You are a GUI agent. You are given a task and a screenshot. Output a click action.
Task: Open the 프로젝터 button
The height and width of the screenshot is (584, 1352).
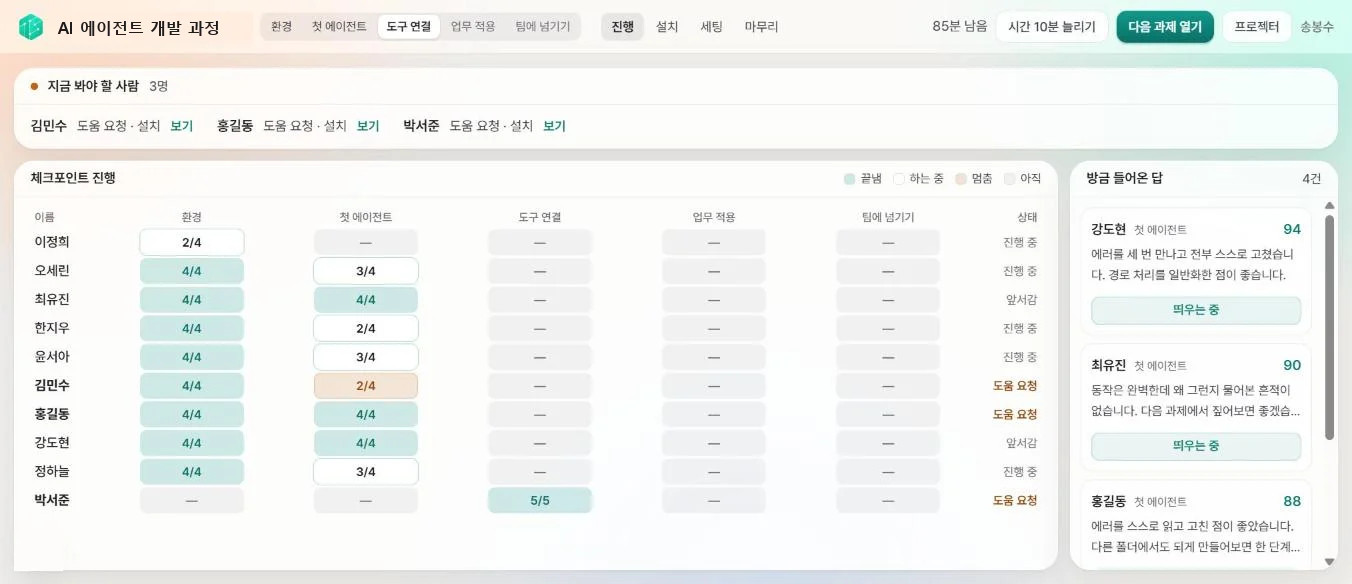[1257, 27]
